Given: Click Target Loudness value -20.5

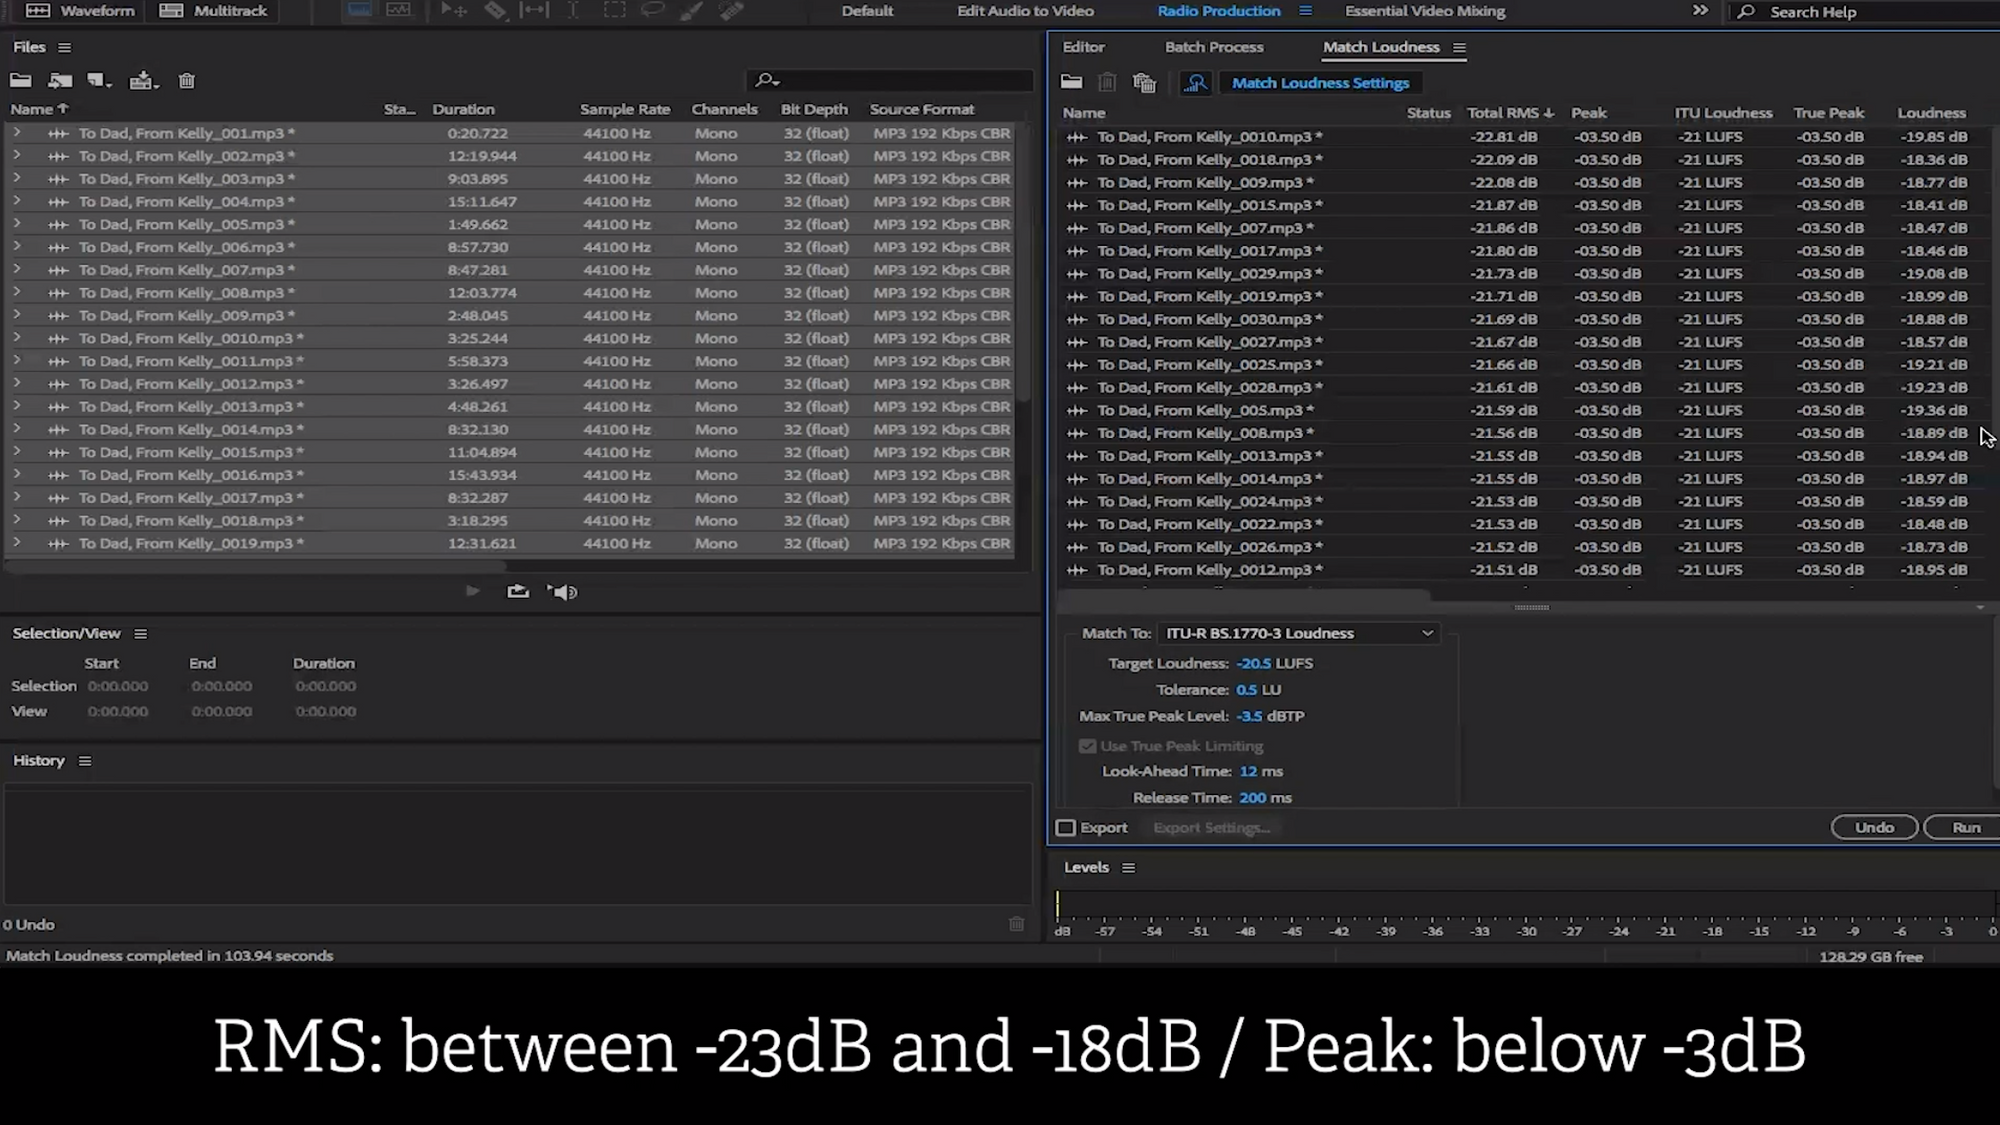Looking at the screenshot, I should [1254, 663].
